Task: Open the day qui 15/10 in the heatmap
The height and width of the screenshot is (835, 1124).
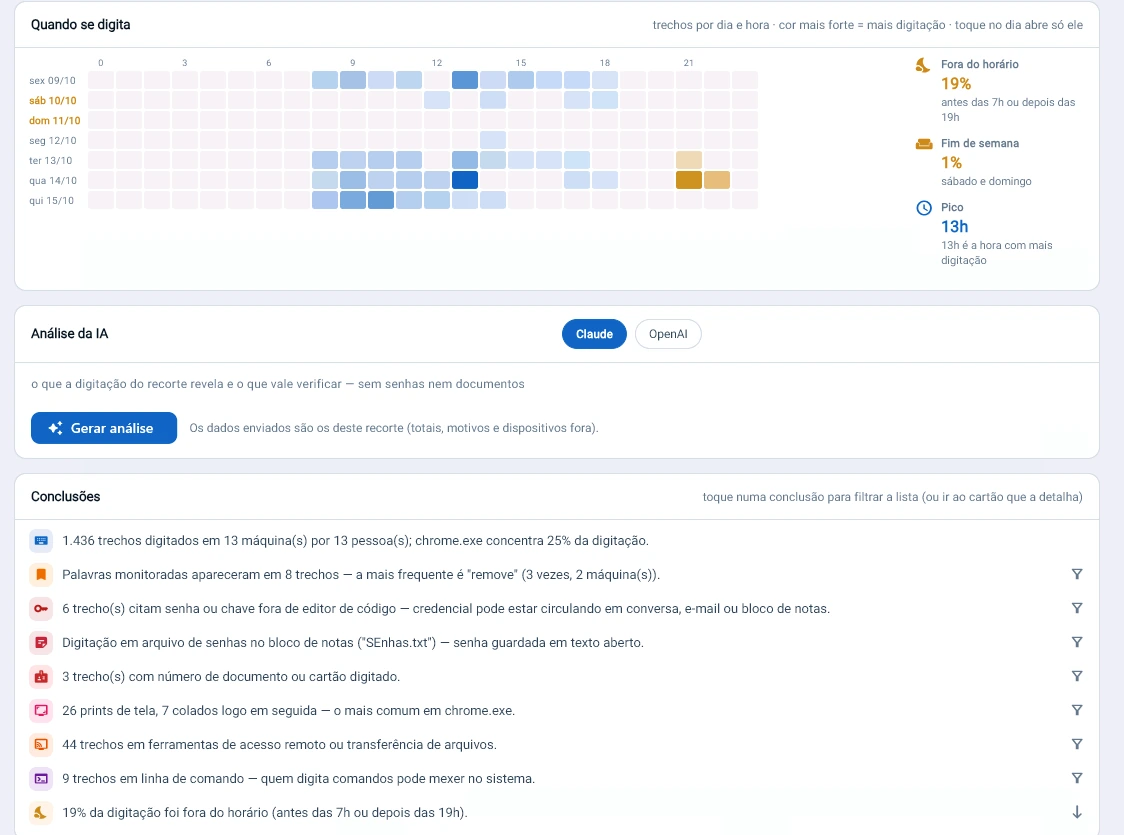Action: tap(52, 201)
